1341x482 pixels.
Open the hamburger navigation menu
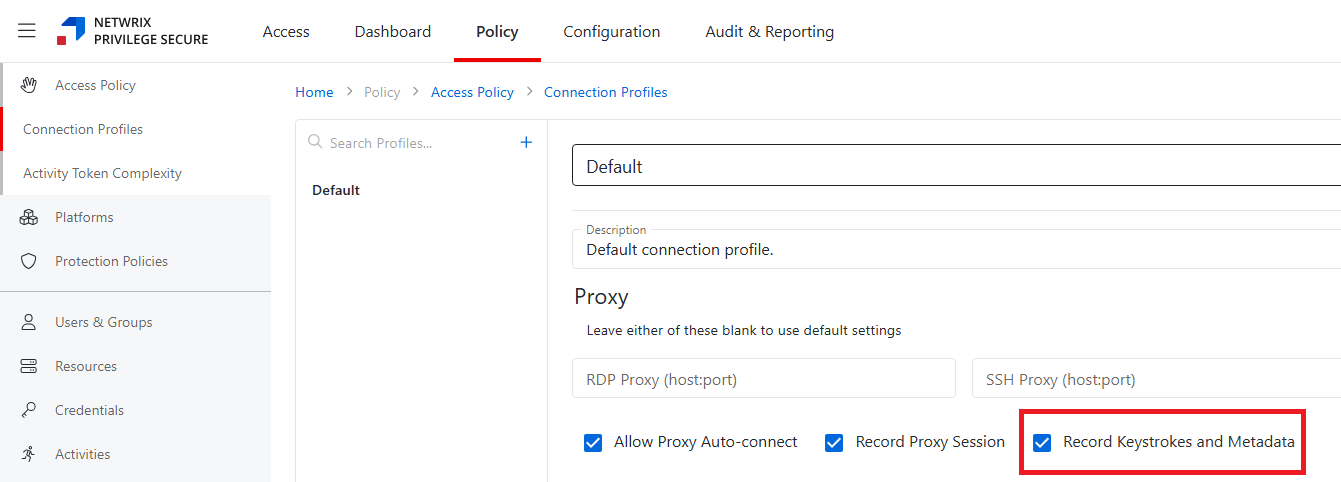[x=27, y=31]
